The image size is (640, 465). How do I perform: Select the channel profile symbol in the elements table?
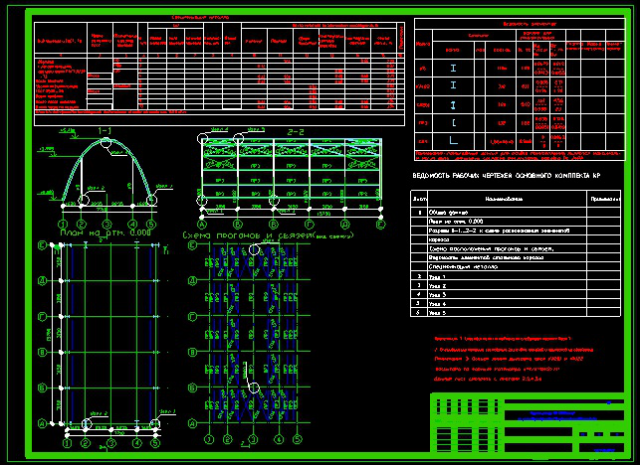tap(454, 122)
